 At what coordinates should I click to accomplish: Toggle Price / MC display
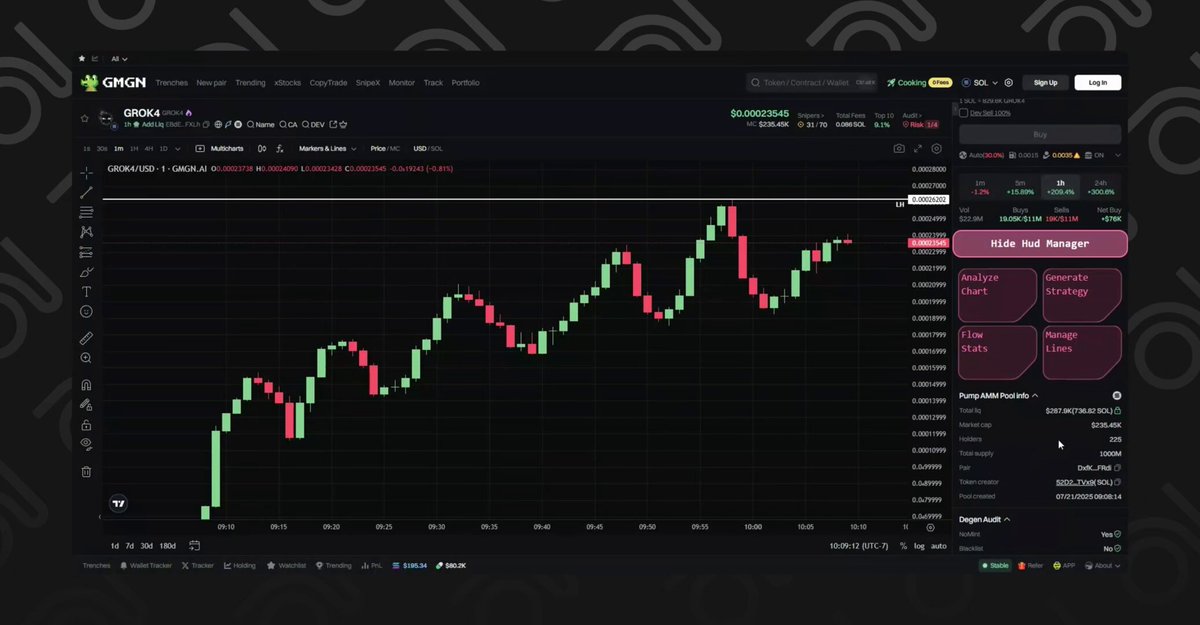coord(385,148)
